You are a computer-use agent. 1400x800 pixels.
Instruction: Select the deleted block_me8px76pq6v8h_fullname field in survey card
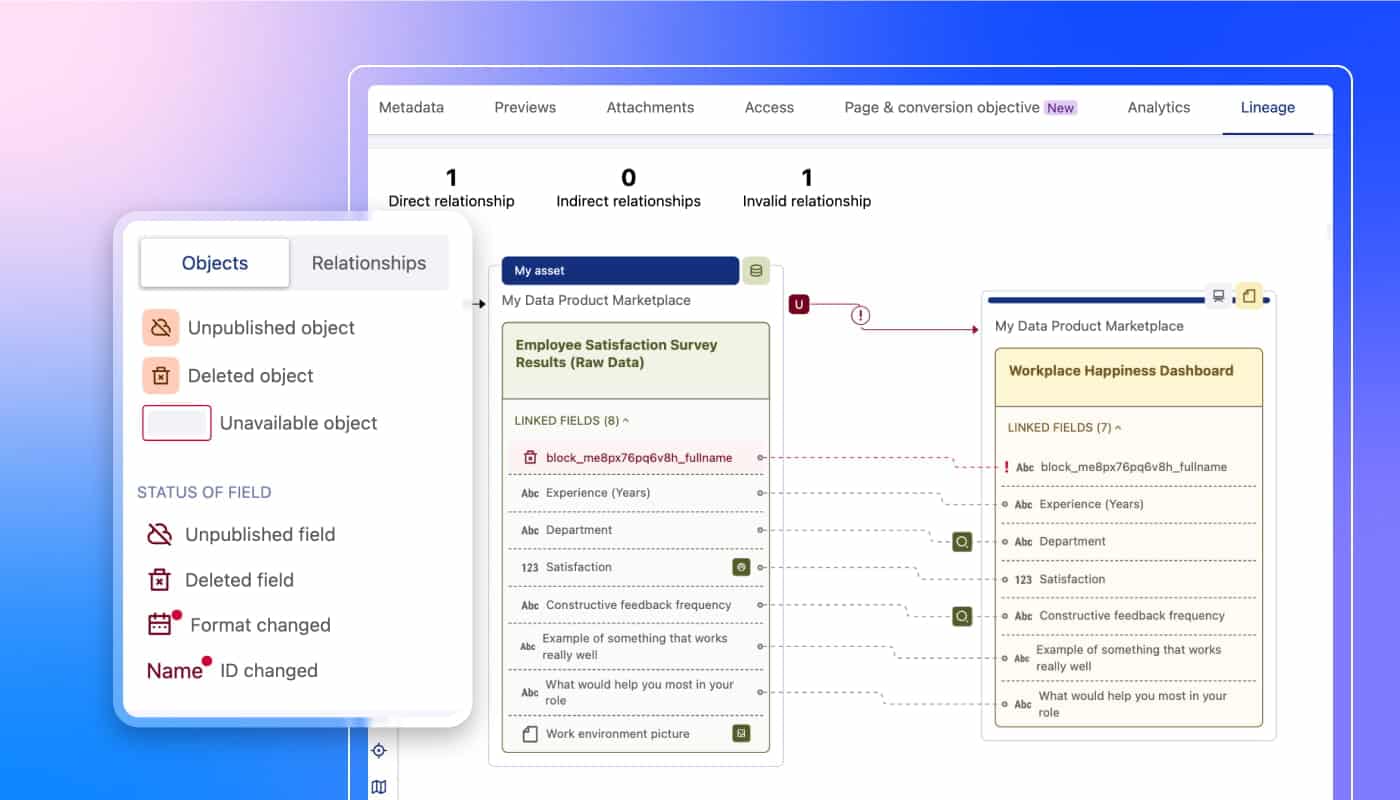point(638,458)
